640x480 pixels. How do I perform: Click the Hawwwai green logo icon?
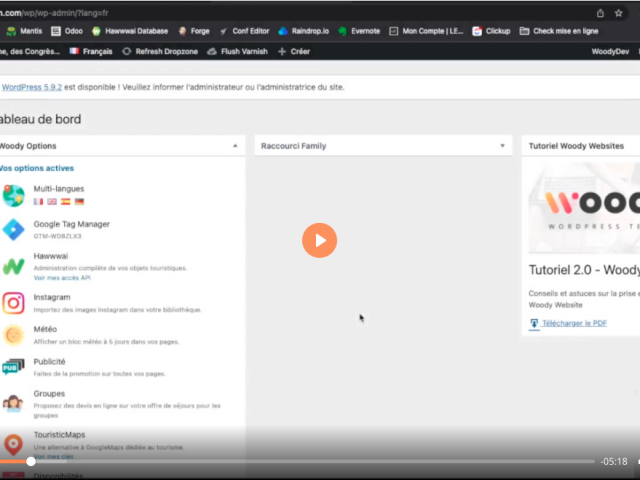coord(13,266)
